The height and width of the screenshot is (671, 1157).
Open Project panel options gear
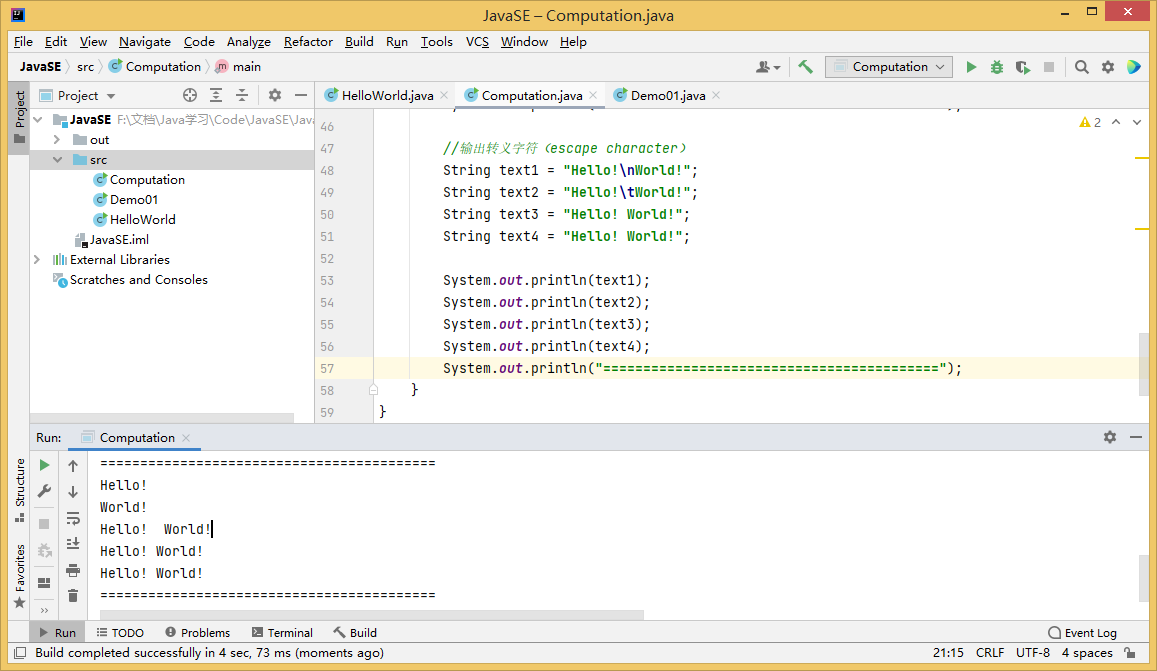(x=274, y=95)
